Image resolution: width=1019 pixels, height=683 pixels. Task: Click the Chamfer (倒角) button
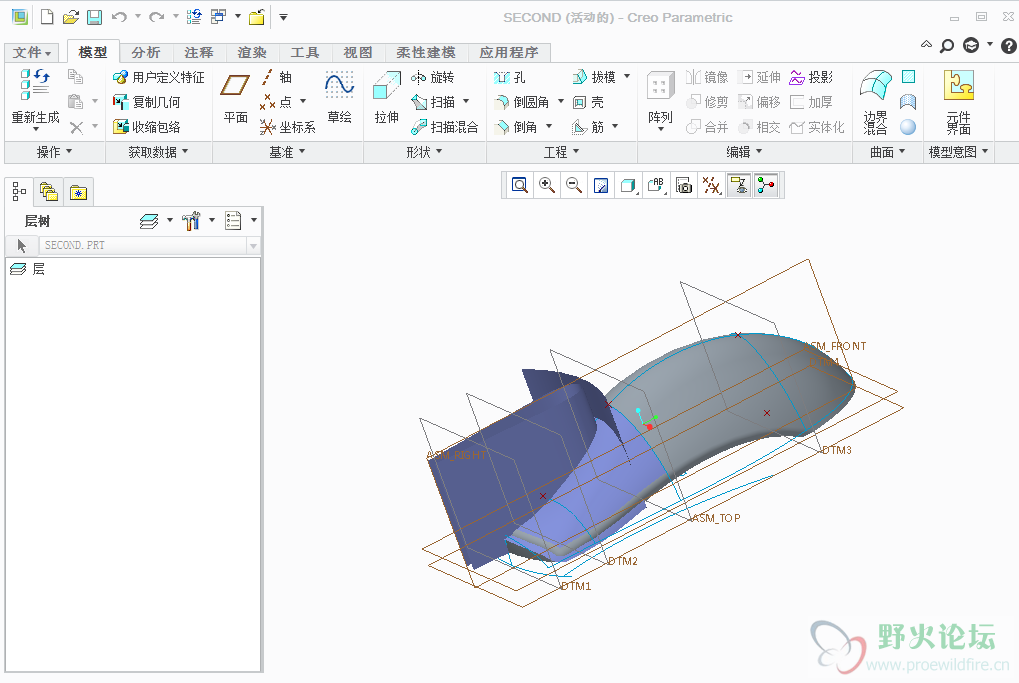point(515,127)
